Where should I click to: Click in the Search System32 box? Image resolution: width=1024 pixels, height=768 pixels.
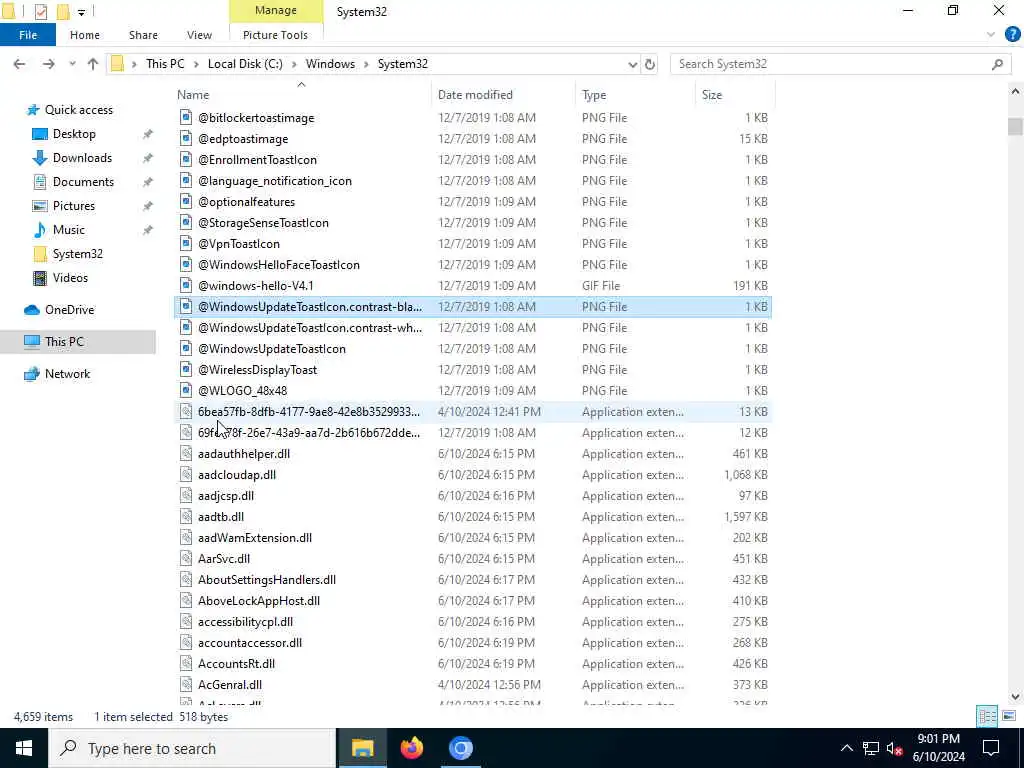[833, 64]
